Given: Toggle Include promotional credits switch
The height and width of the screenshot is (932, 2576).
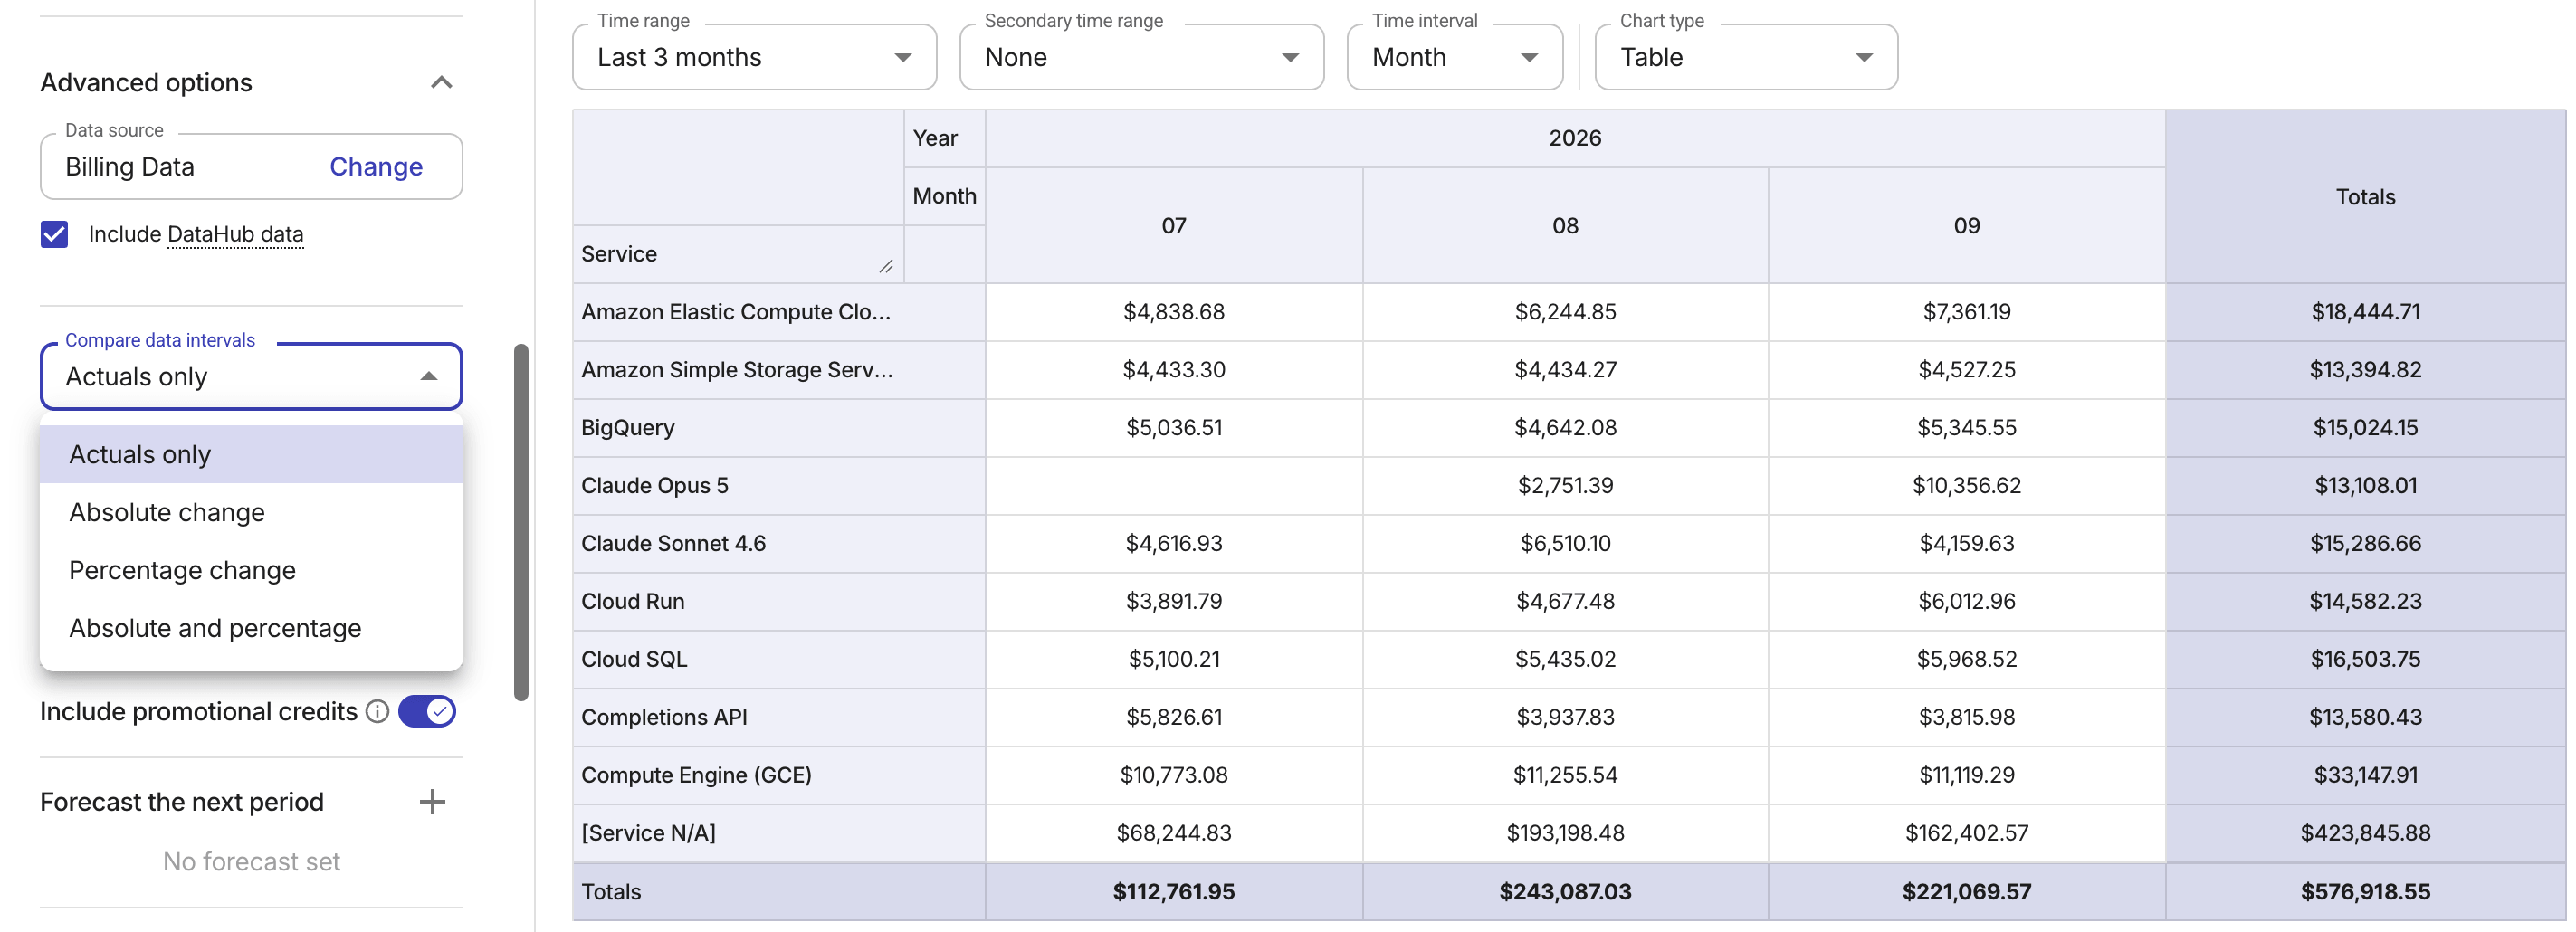Looking at the screenshot, I should click(x=427, y=711).
